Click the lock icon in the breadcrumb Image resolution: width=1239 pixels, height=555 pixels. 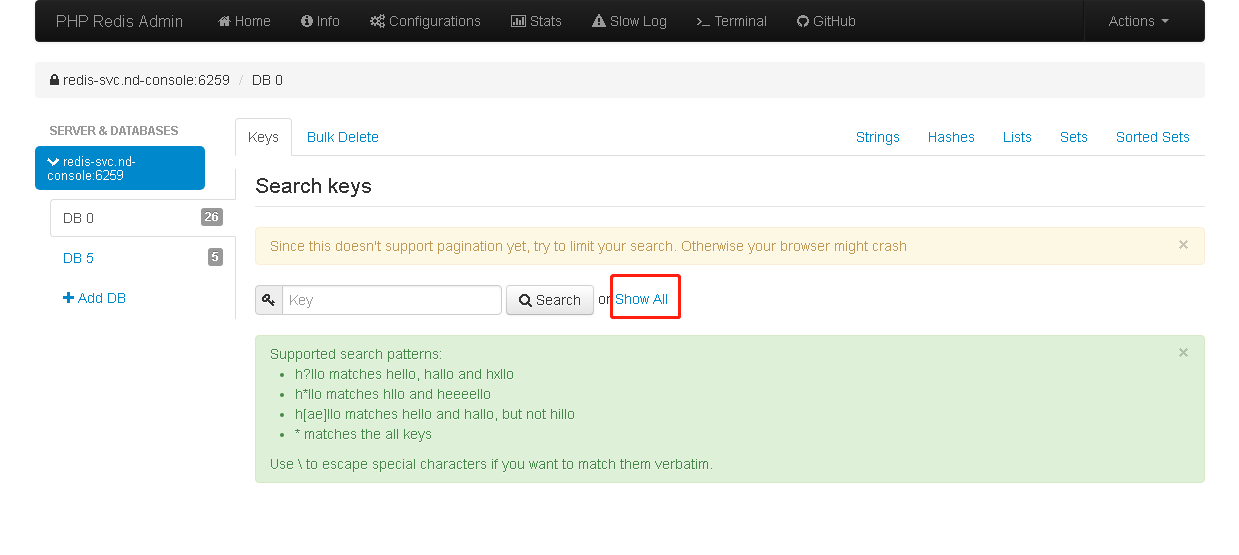(x=54, y=80)
